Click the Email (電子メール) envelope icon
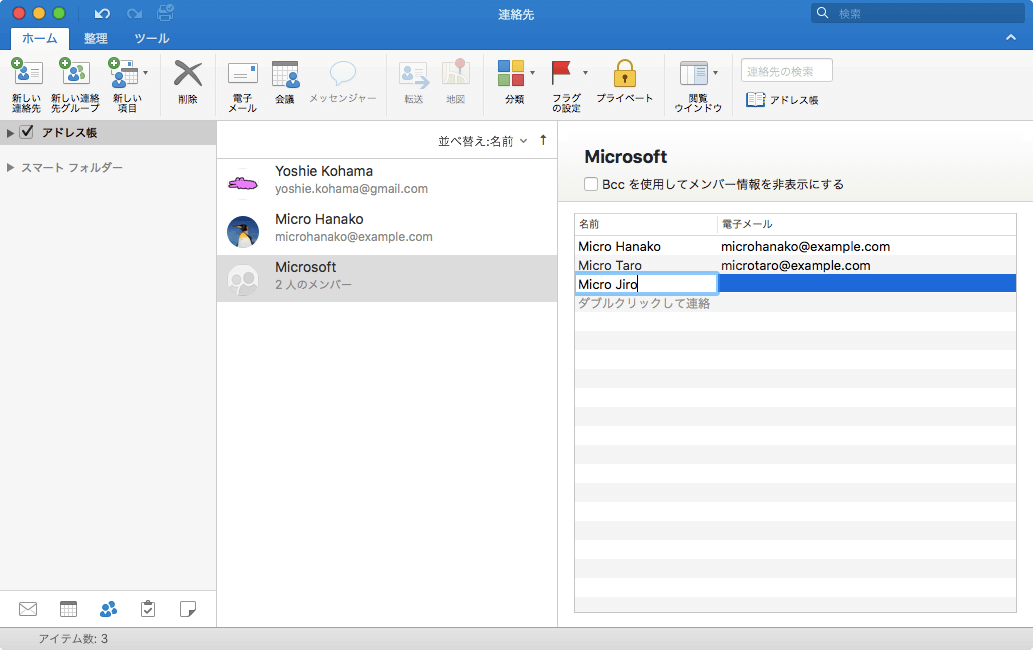The width and height of the screenshot is (1033, 650). coord(242,74)
